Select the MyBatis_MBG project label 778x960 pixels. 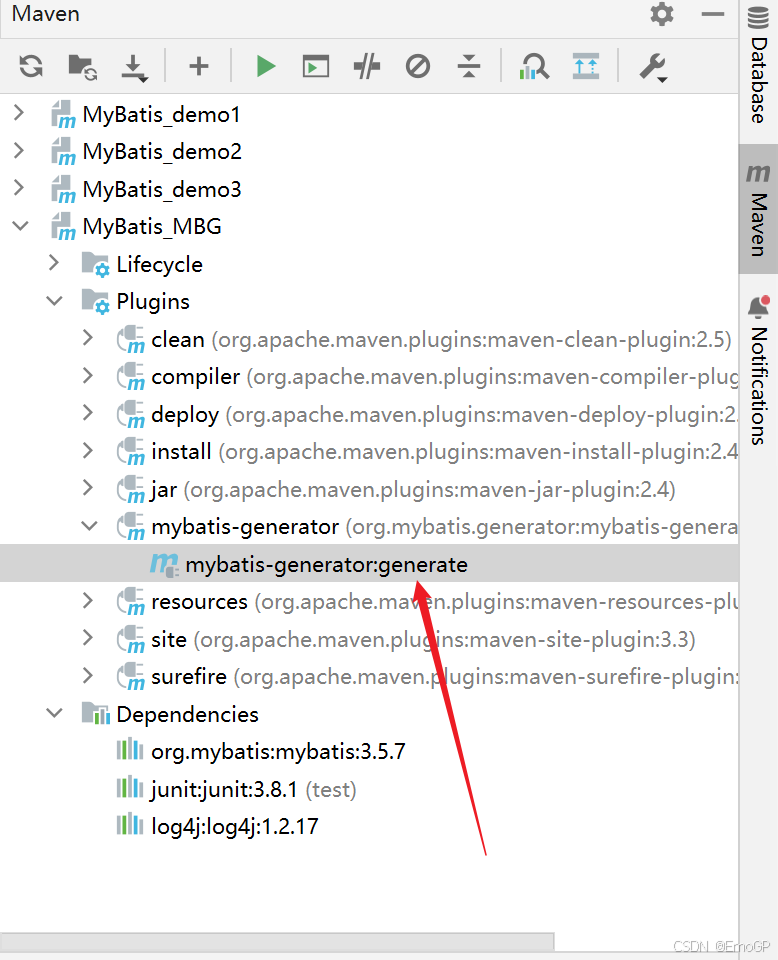point(152,227)
